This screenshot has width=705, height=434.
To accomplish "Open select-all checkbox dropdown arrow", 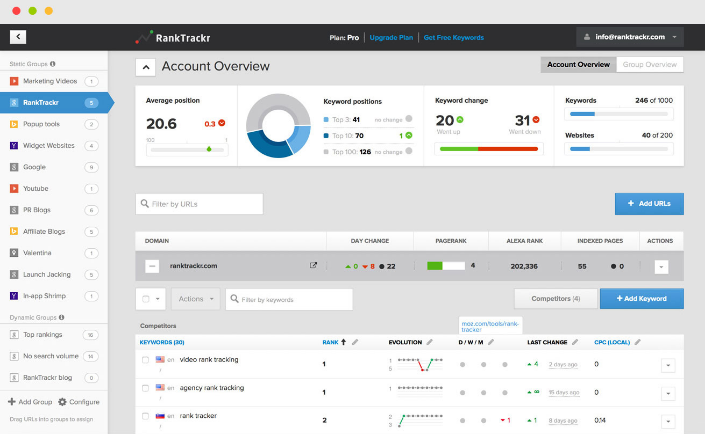I will pos(157,299).
